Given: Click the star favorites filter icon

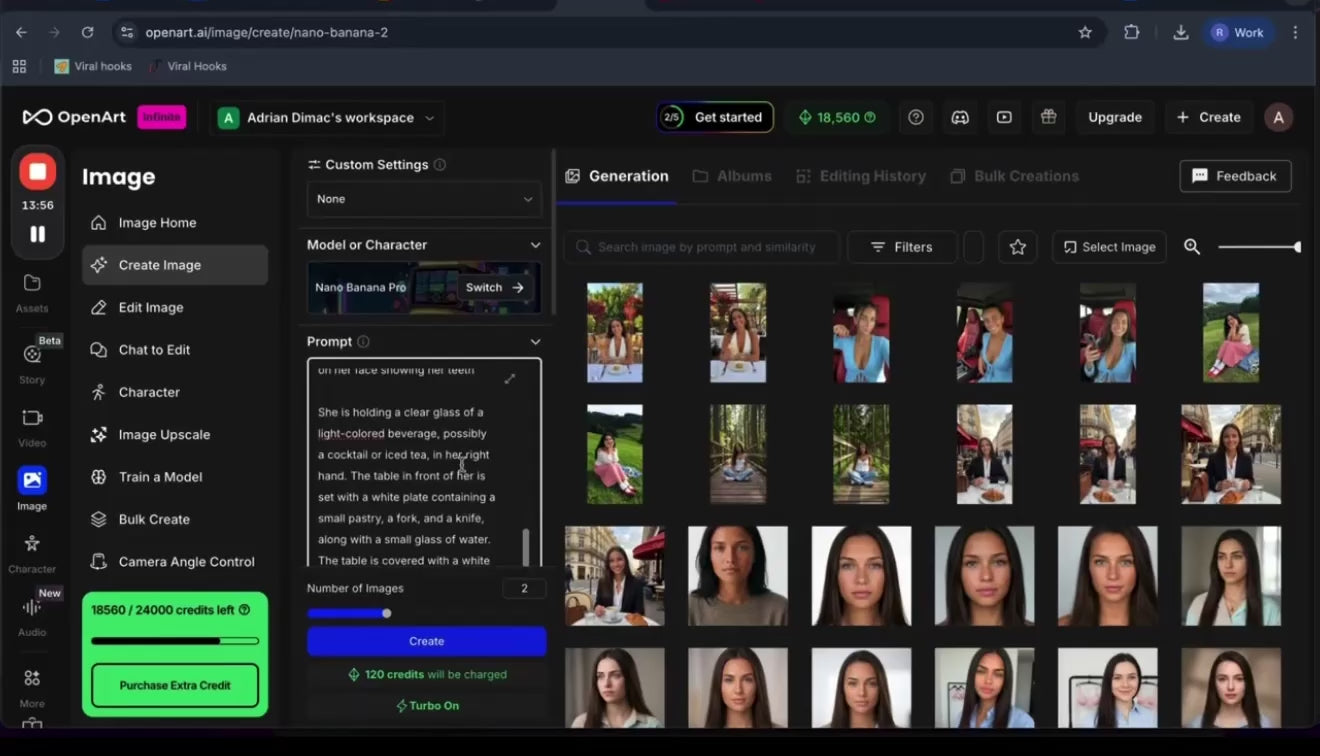Looking at the screenshot, I should coord(1017,247).
